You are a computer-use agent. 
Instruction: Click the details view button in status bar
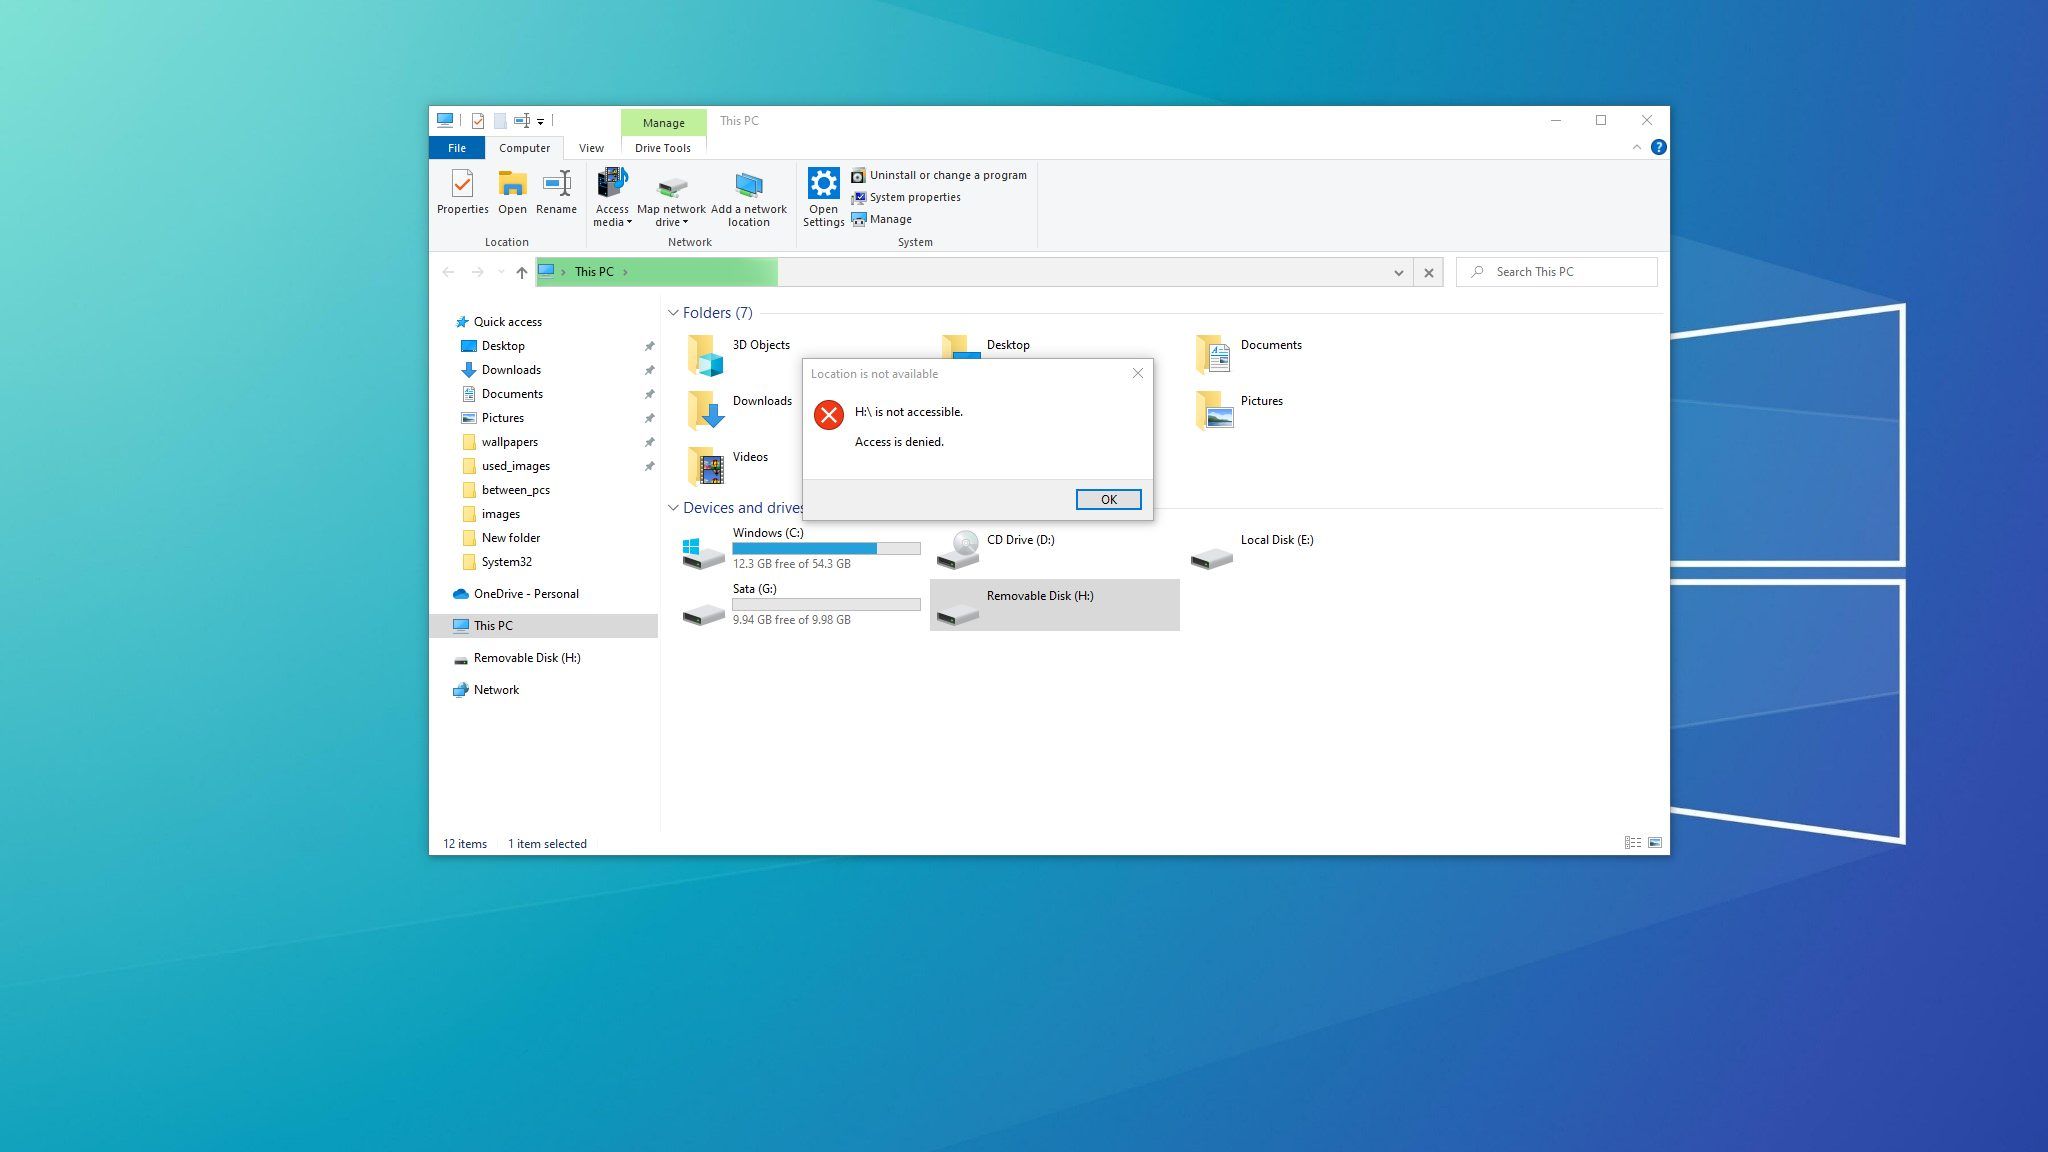1632,843
